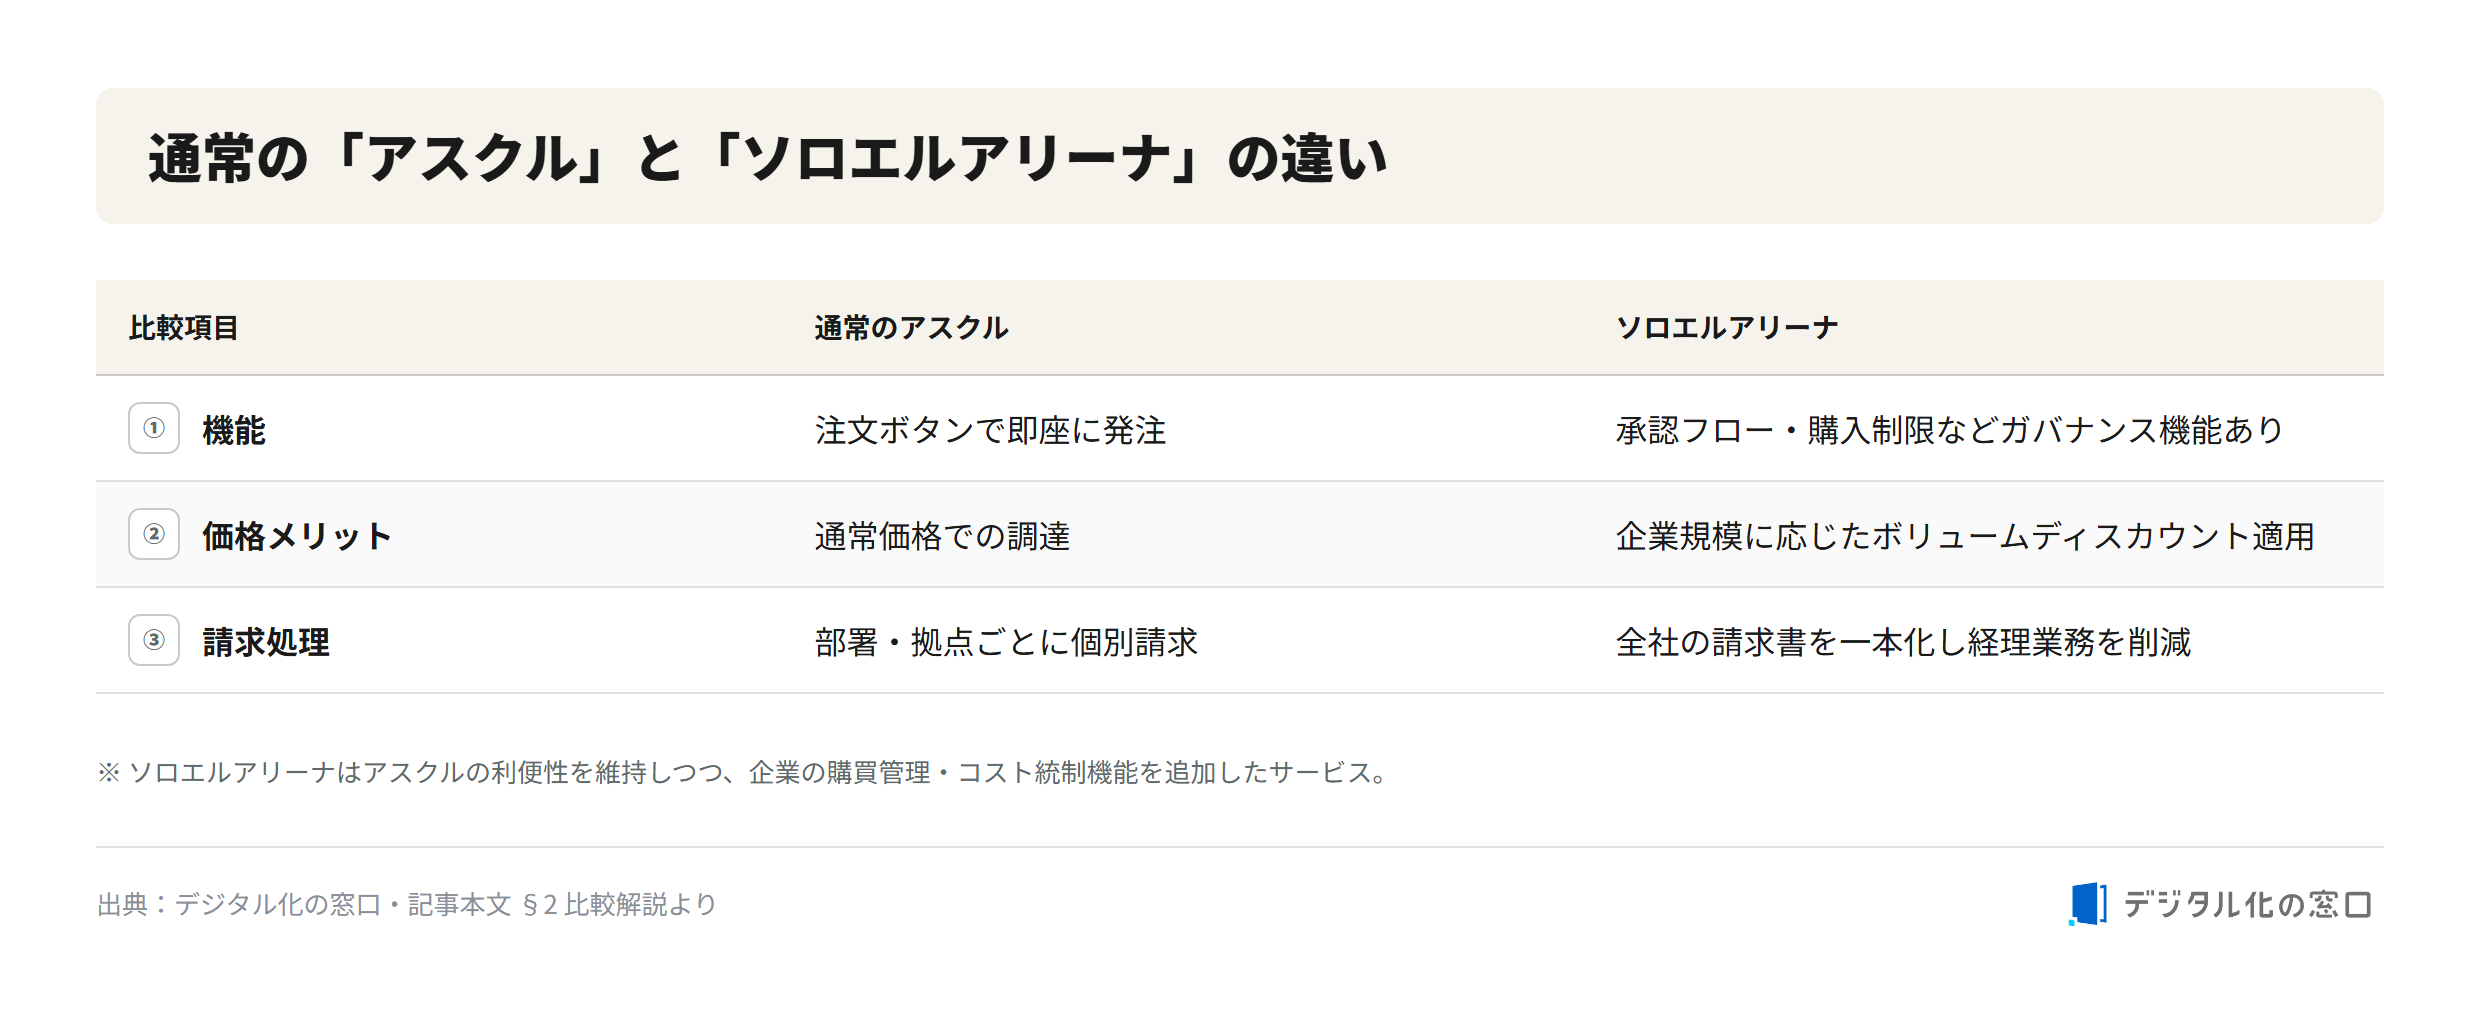This screenshot has height=1020, width=2480.
Task: Click the footnote starting with ※ ソロエルアリーナ
Action: click(742, 772)
